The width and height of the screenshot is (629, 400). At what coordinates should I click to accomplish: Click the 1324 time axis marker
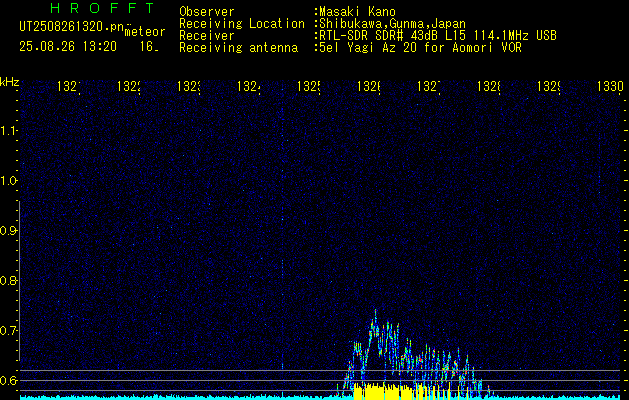coord(249,87)
